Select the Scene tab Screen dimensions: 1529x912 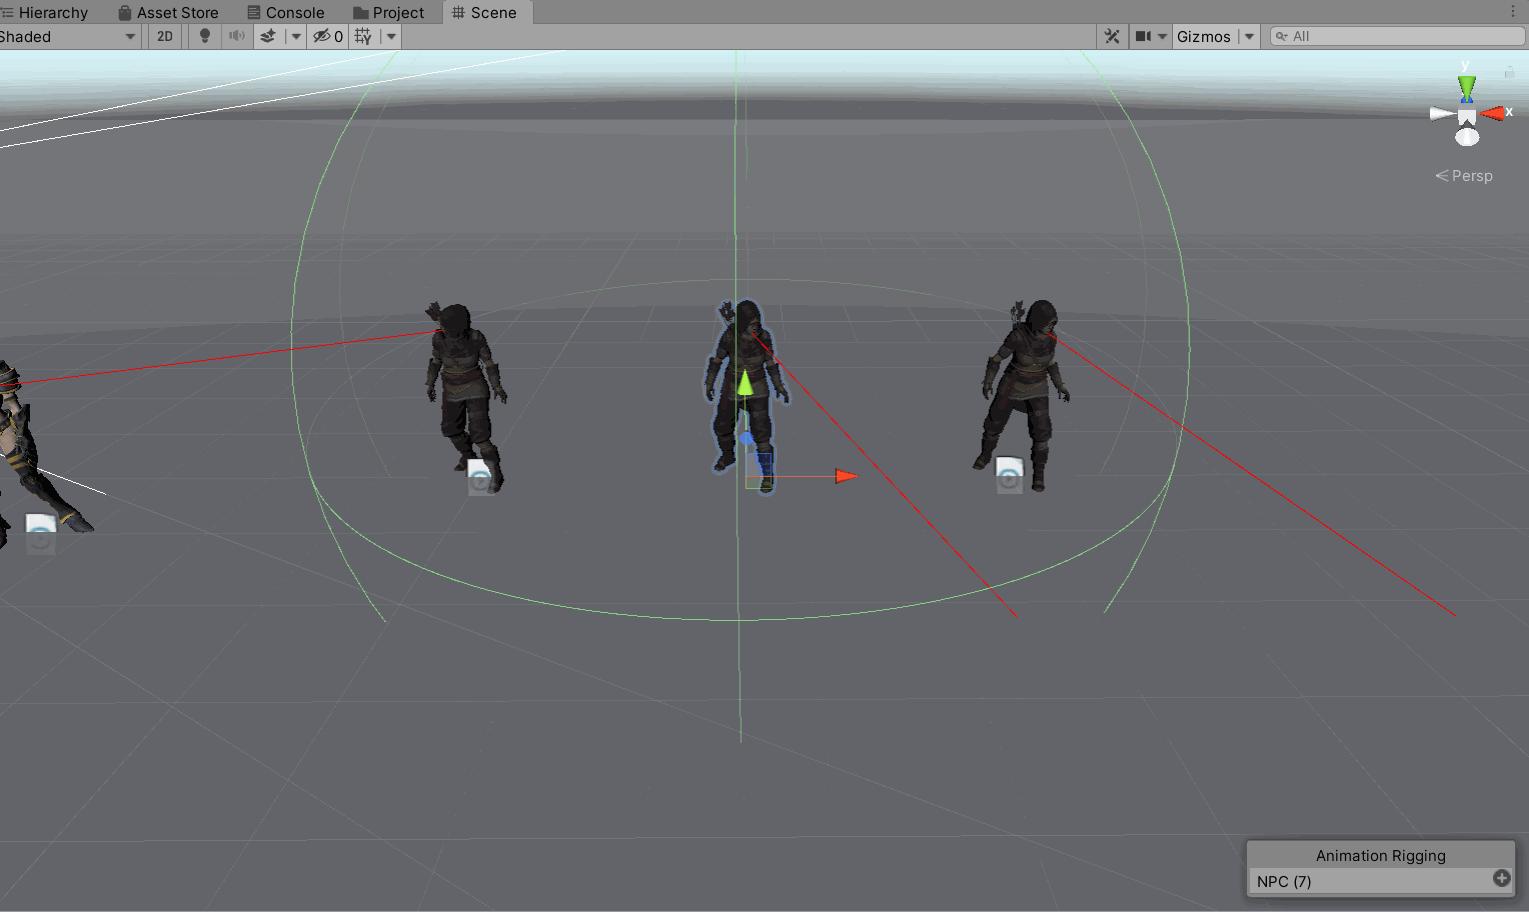pyautogui.click(x=485, y=12)
